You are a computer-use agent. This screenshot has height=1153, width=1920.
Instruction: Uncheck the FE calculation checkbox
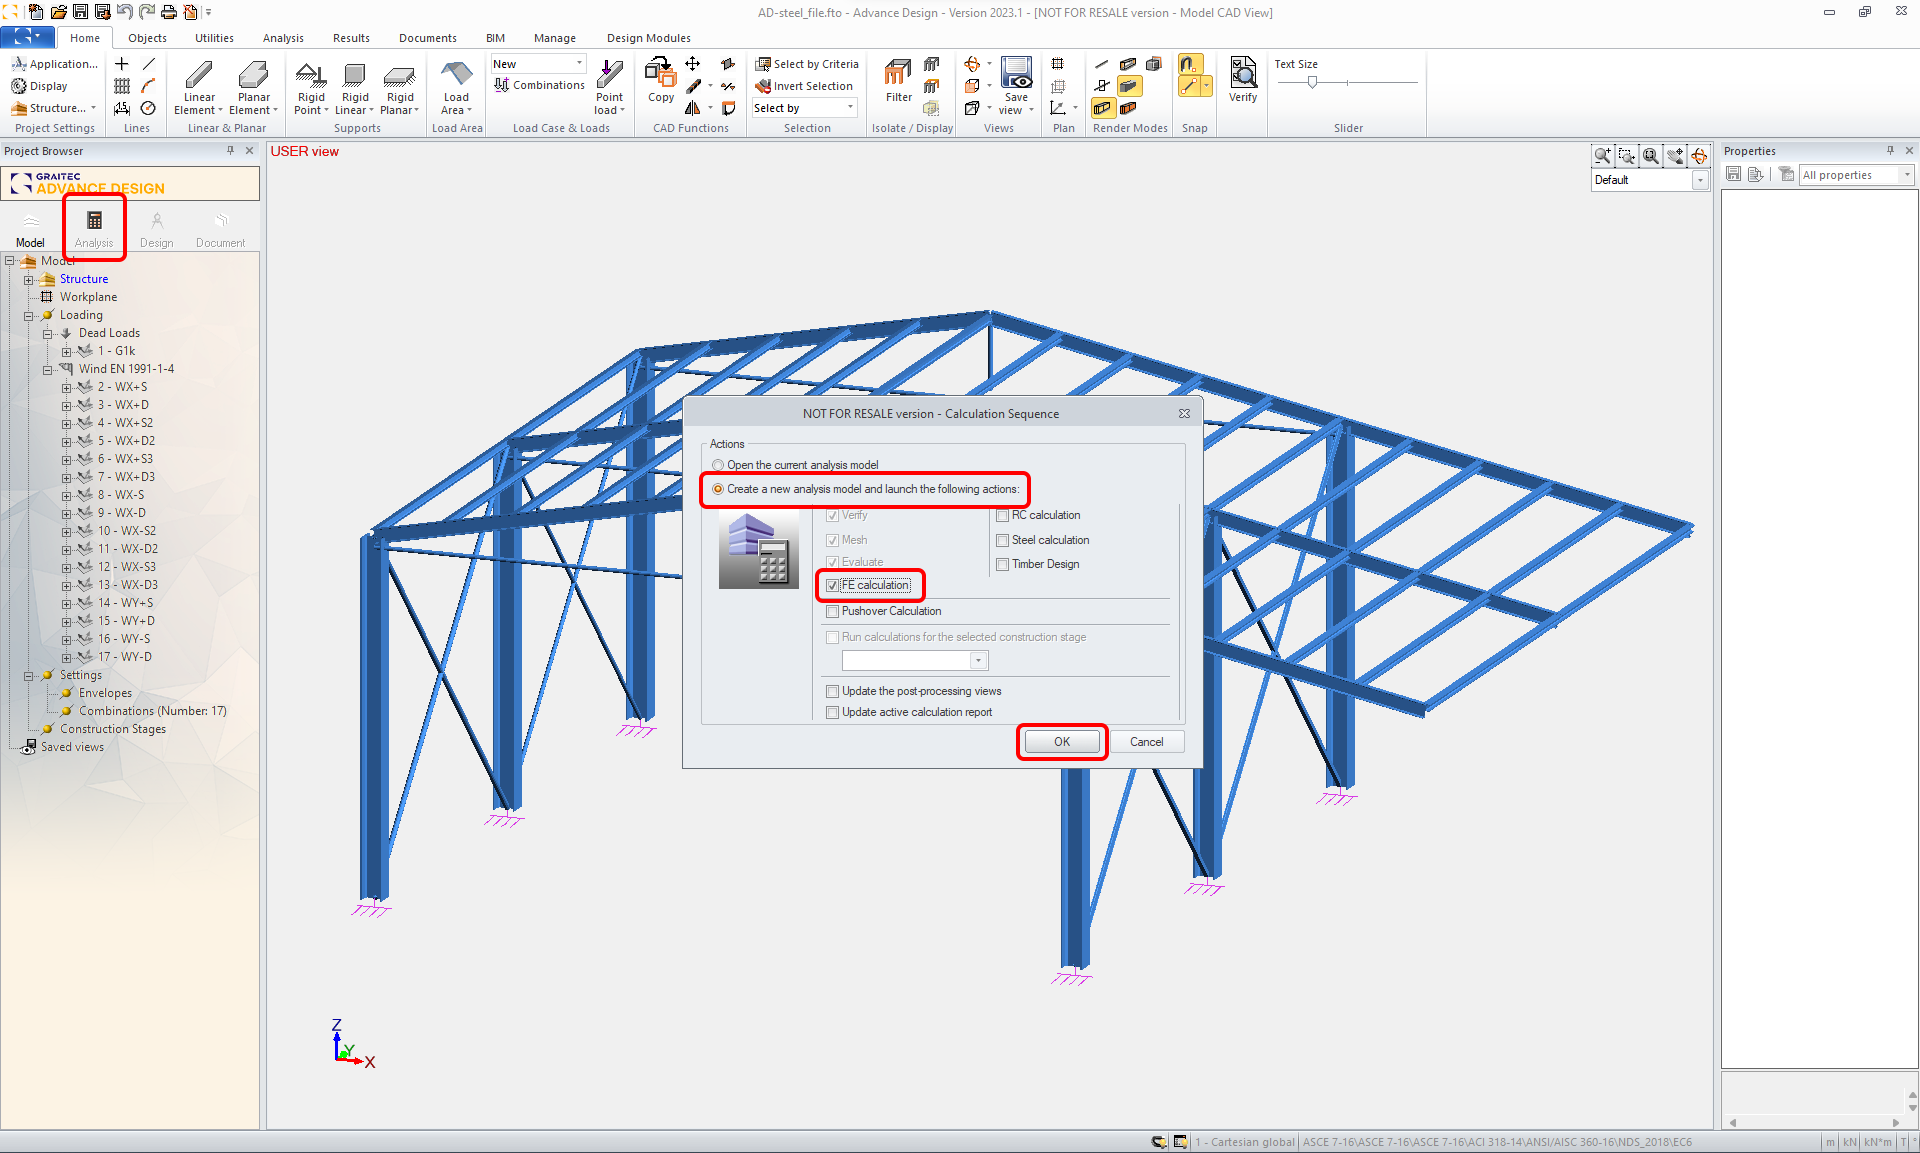point(833,585)
